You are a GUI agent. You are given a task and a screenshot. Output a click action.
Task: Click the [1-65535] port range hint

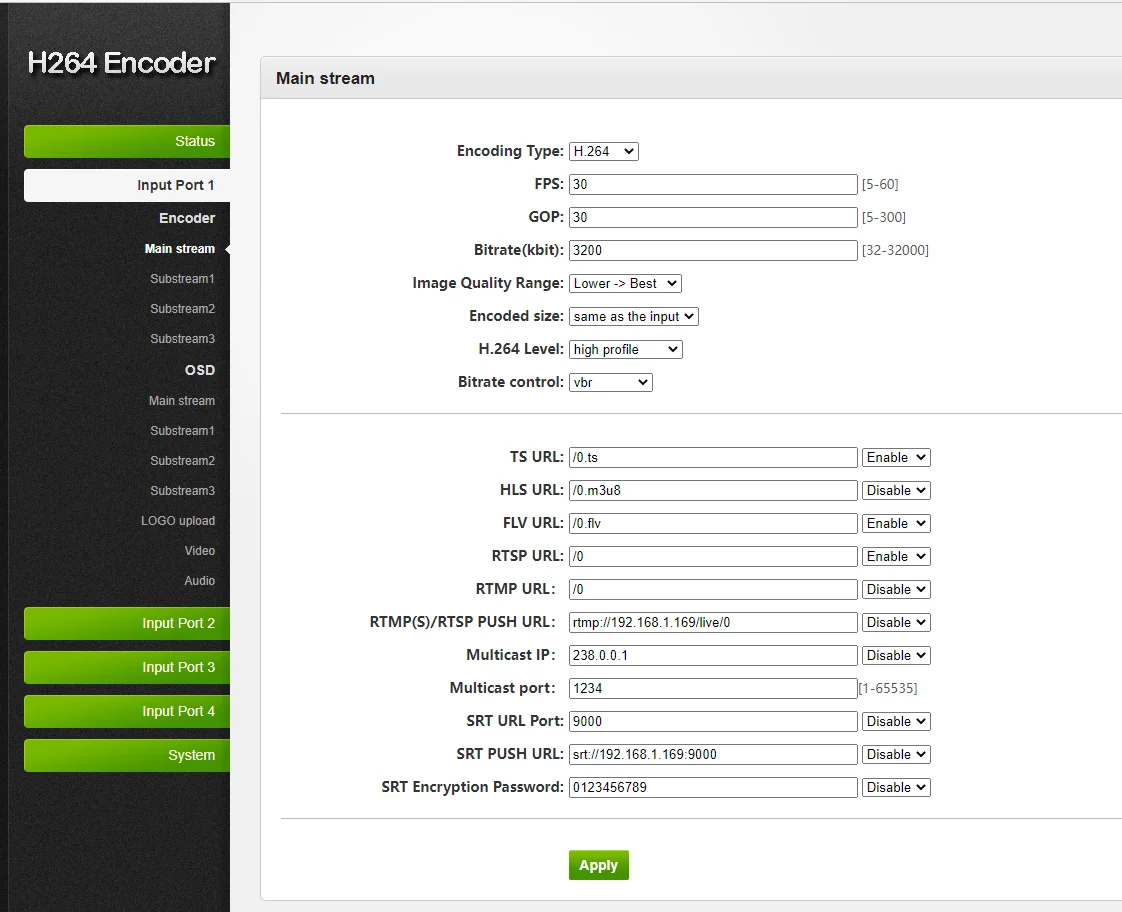pos(888,688)
